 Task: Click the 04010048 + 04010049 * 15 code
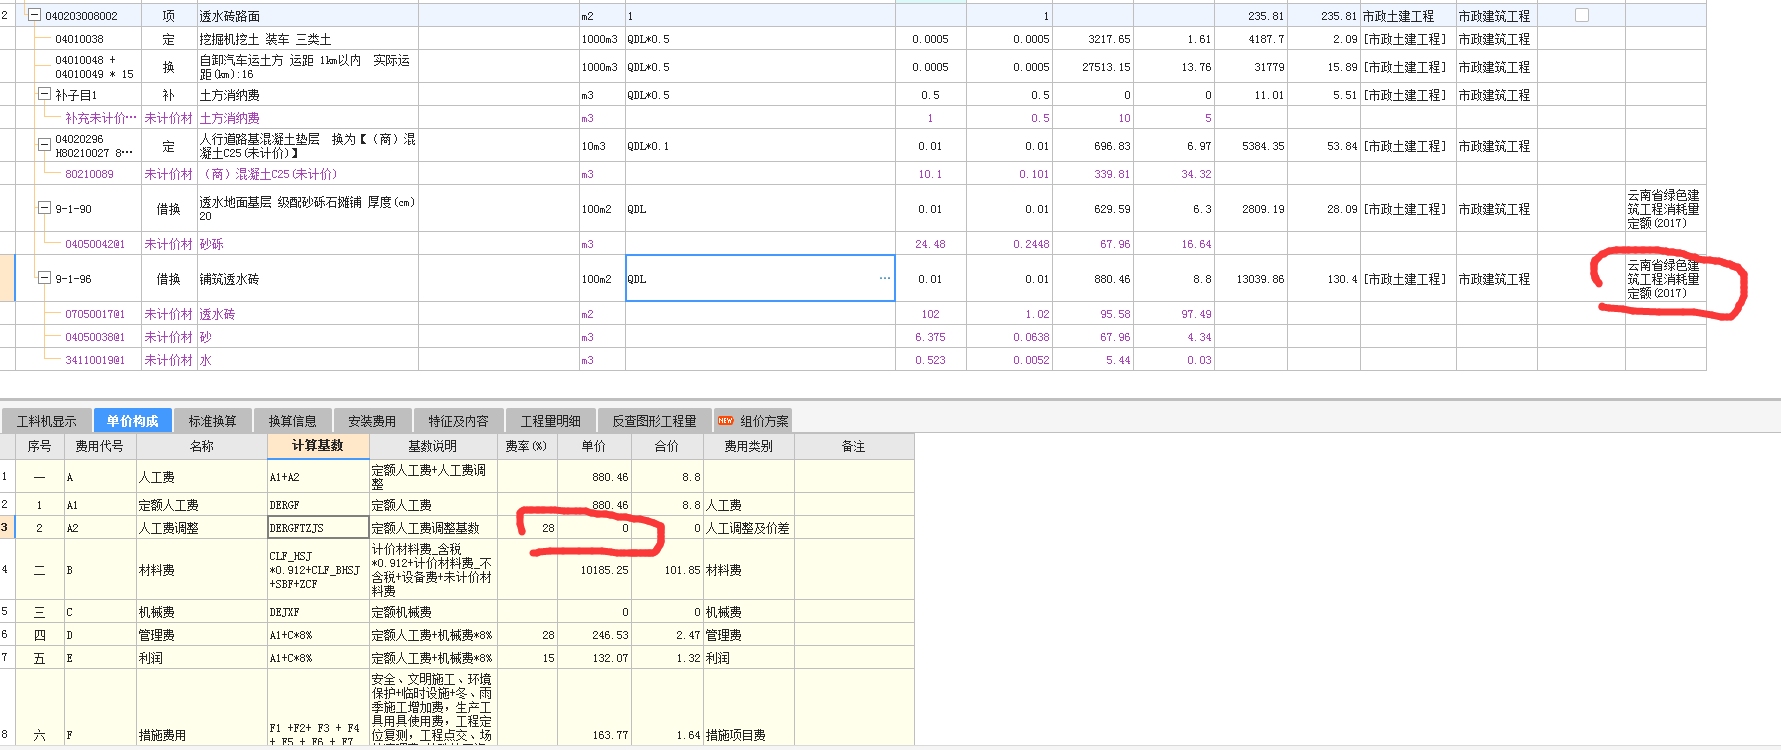94,67
